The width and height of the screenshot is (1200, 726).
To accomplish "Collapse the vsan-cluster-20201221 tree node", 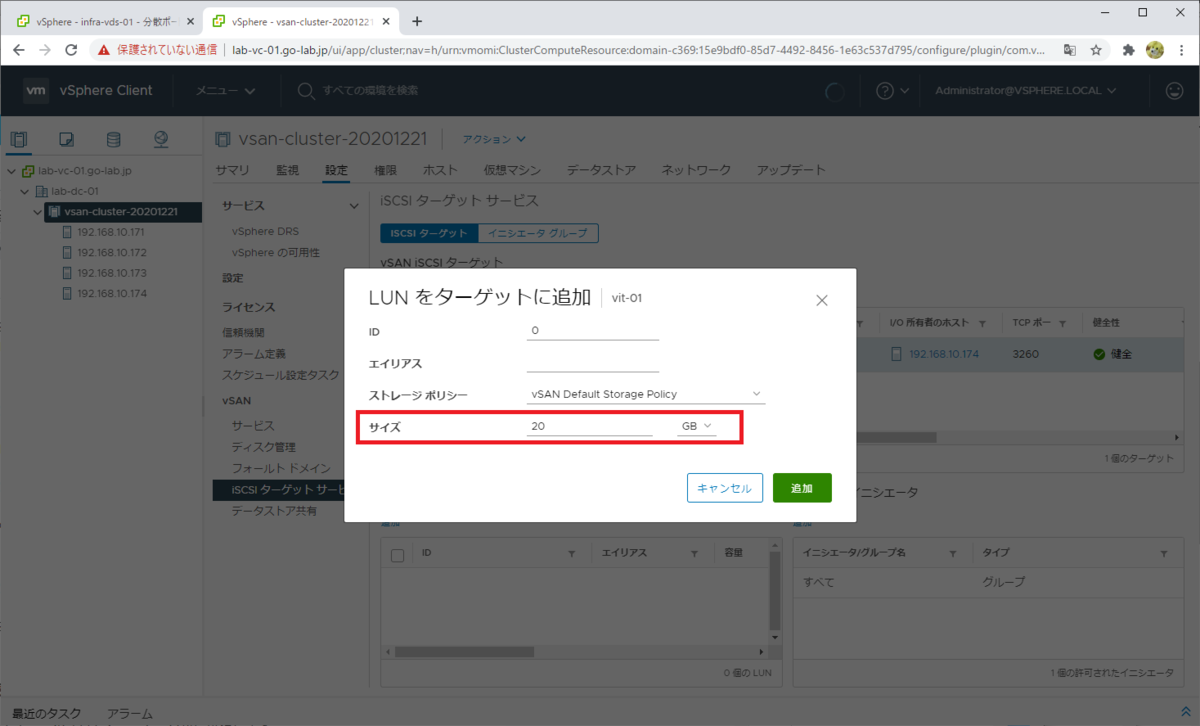I will pos(37,211).
